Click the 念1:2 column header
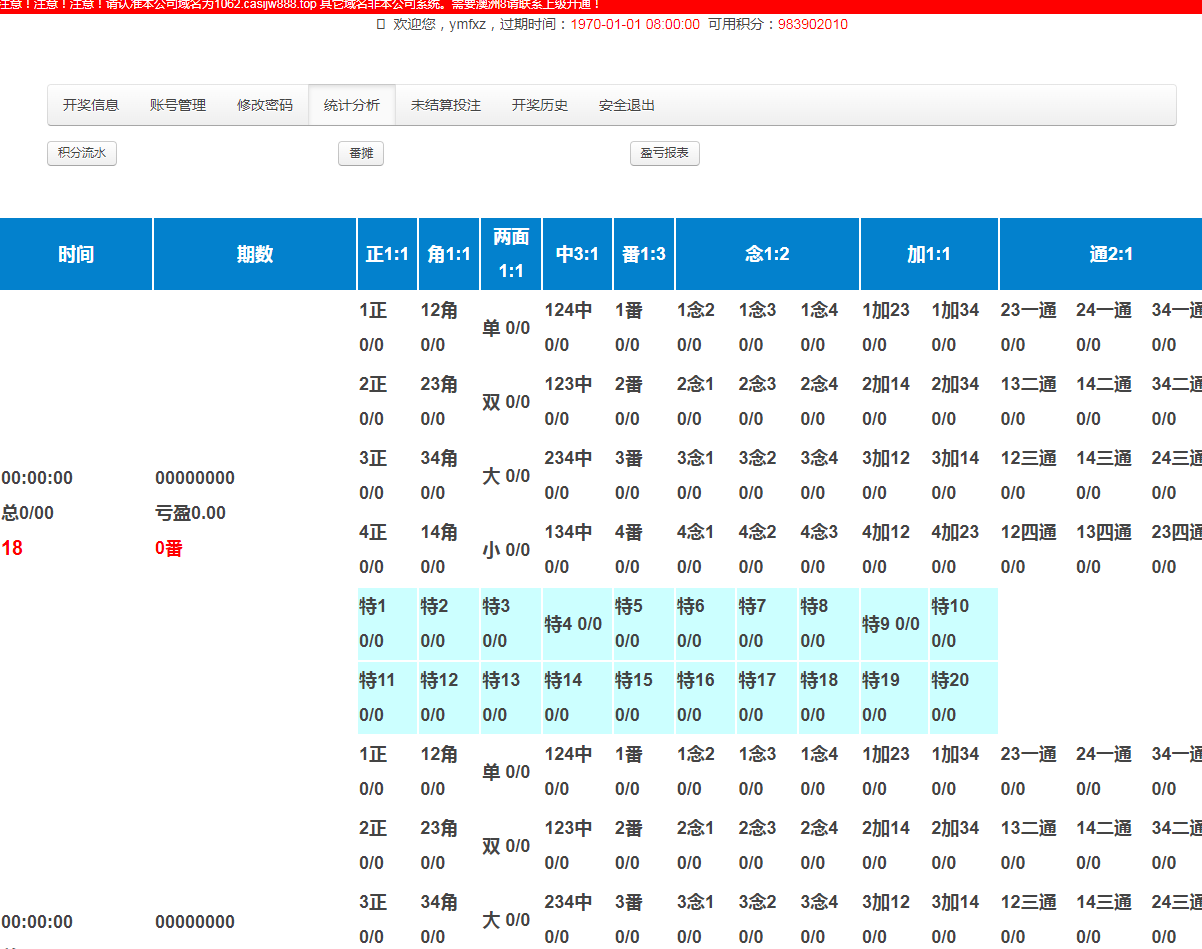 tap(767, 254)
